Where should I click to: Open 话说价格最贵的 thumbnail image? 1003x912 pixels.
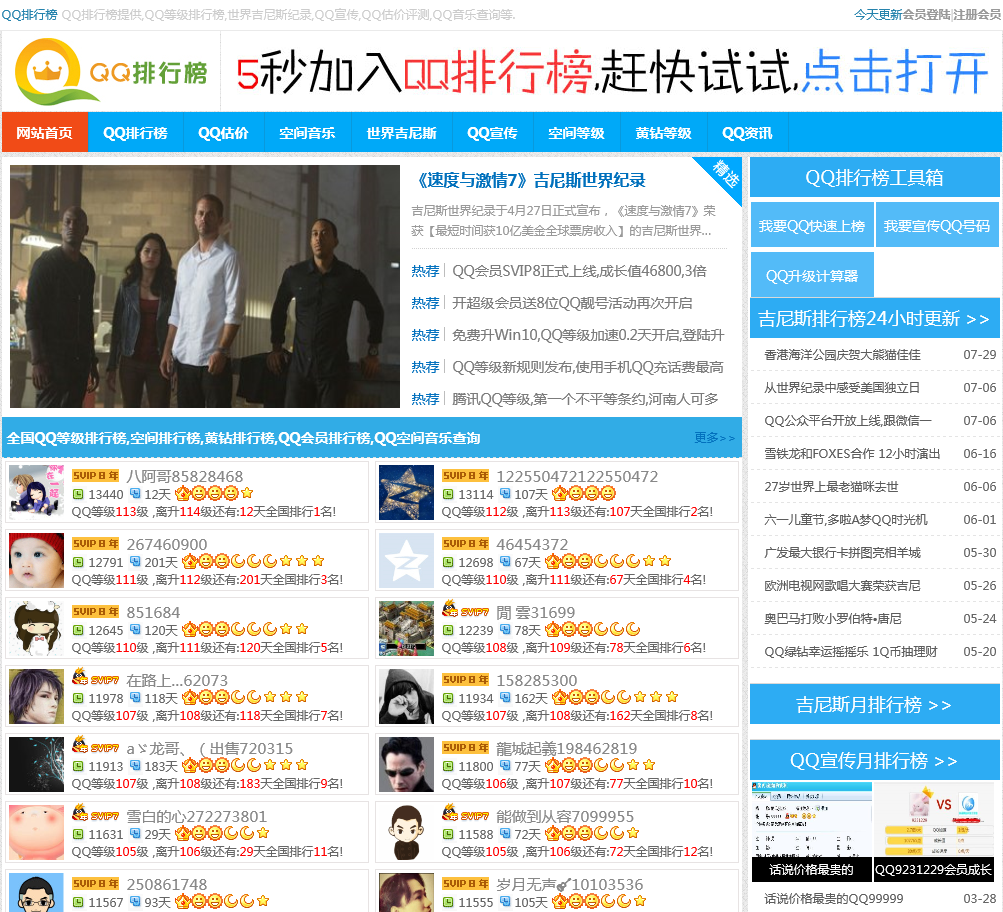pos(811,831)
